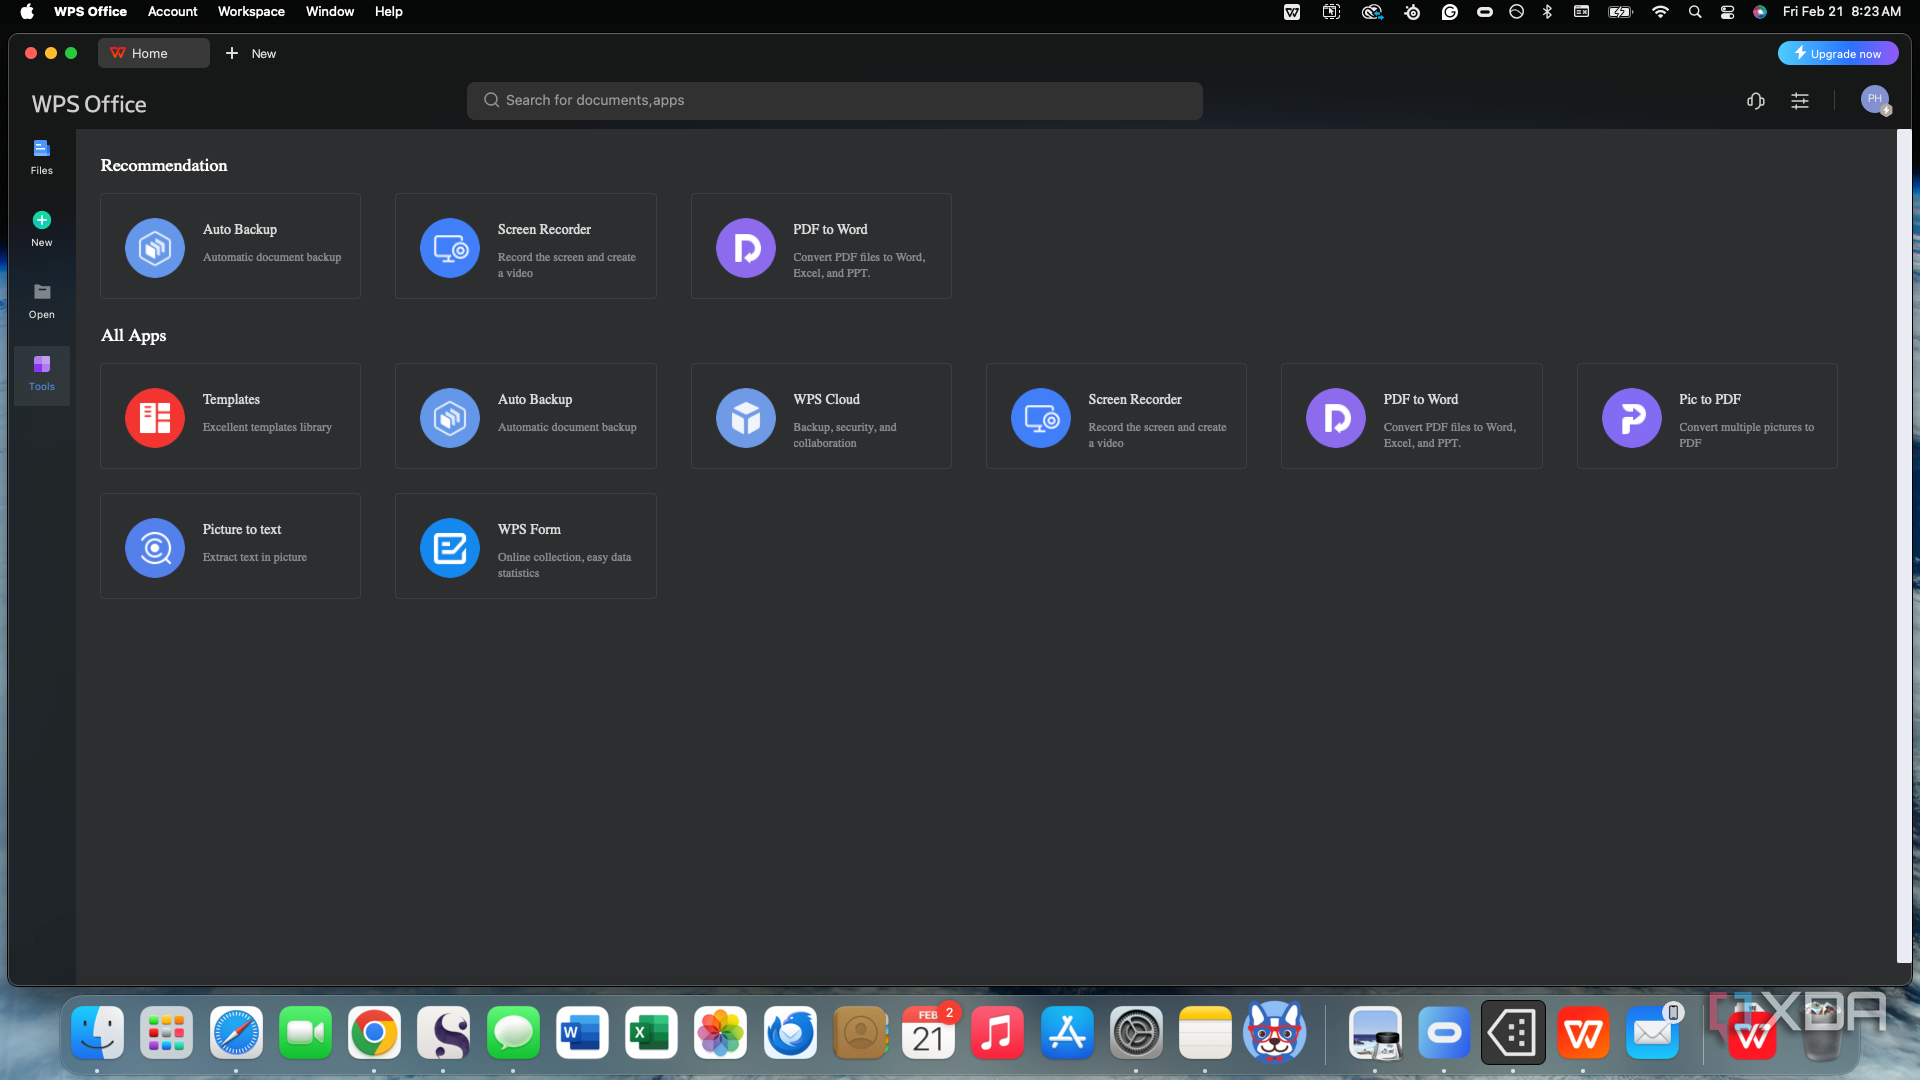Image resolution: width=1920 pixels, height=1080 pixels.
Task: Click the date and time in menu bar
Action: pos(1841,12)
